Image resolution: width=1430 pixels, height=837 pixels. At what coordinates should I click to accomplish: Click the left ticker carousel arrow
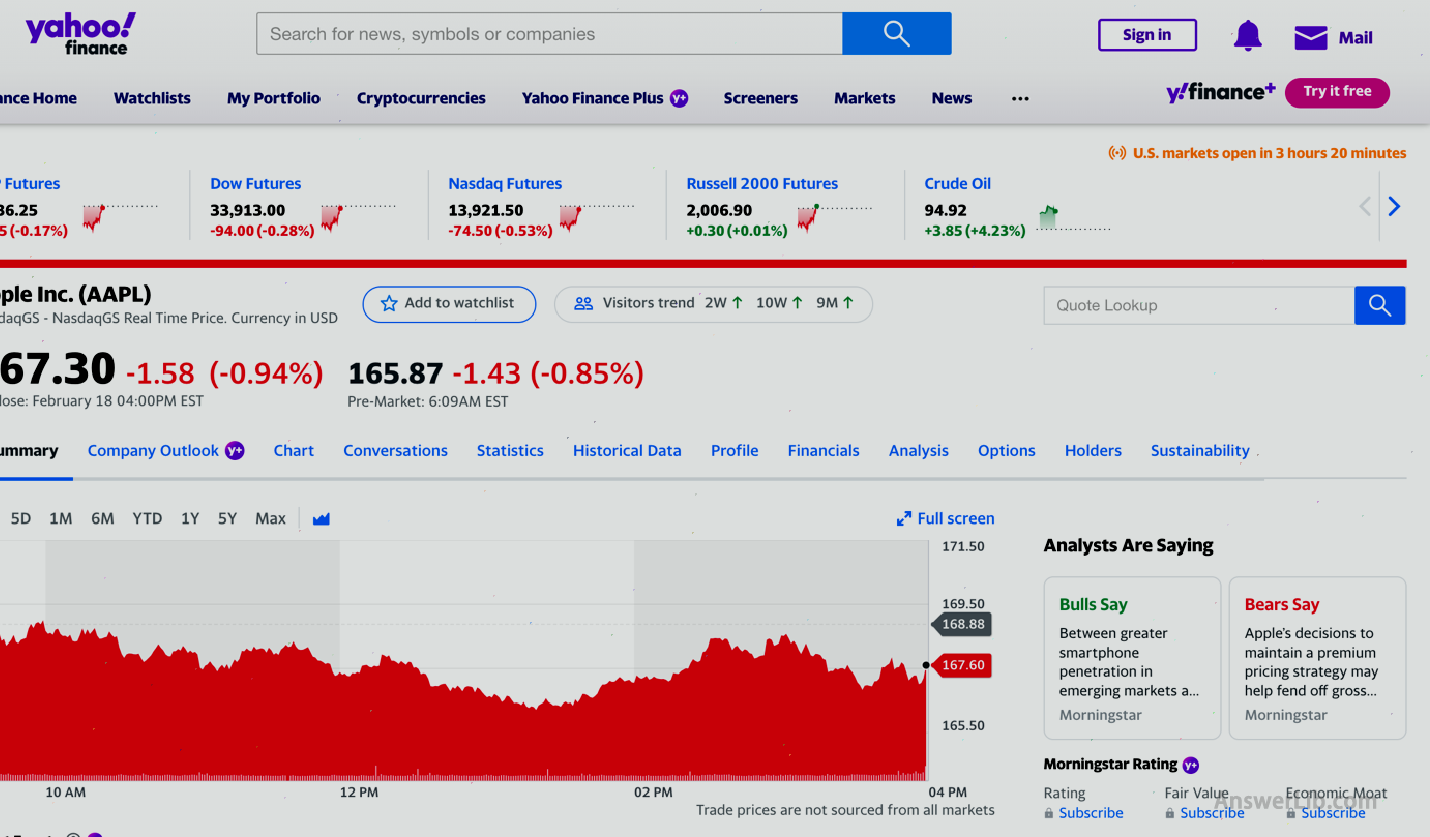point(1365,207)
